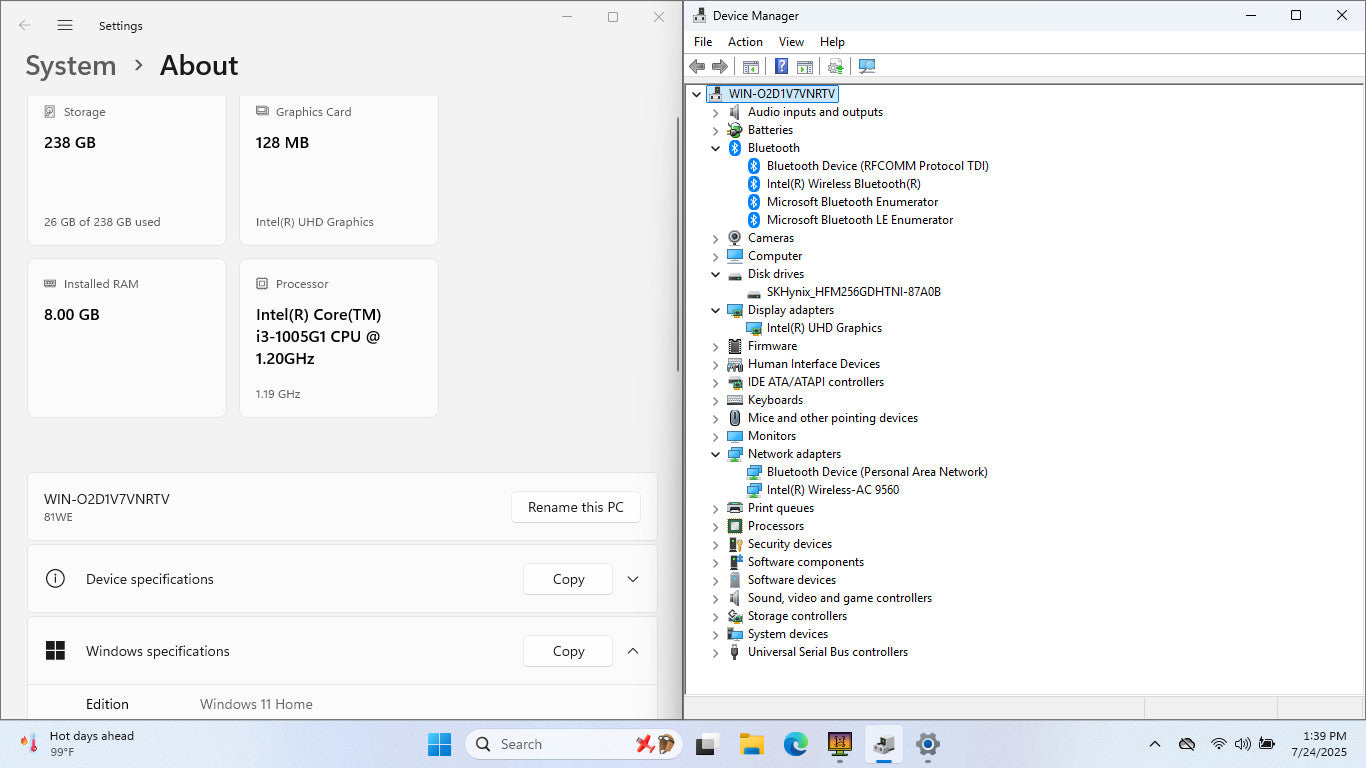Expand the Device specifications section chevron

pyautogui.click(x=632, y=579)
